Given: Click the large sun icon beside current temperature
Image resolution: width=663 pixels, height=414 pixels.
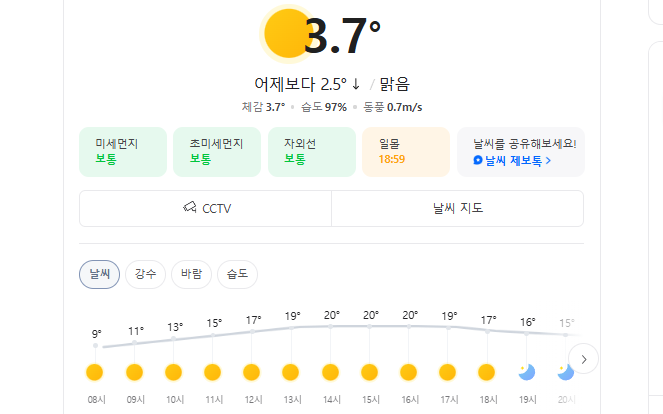Looking at the screenshot, I should [x=288, y=33].
